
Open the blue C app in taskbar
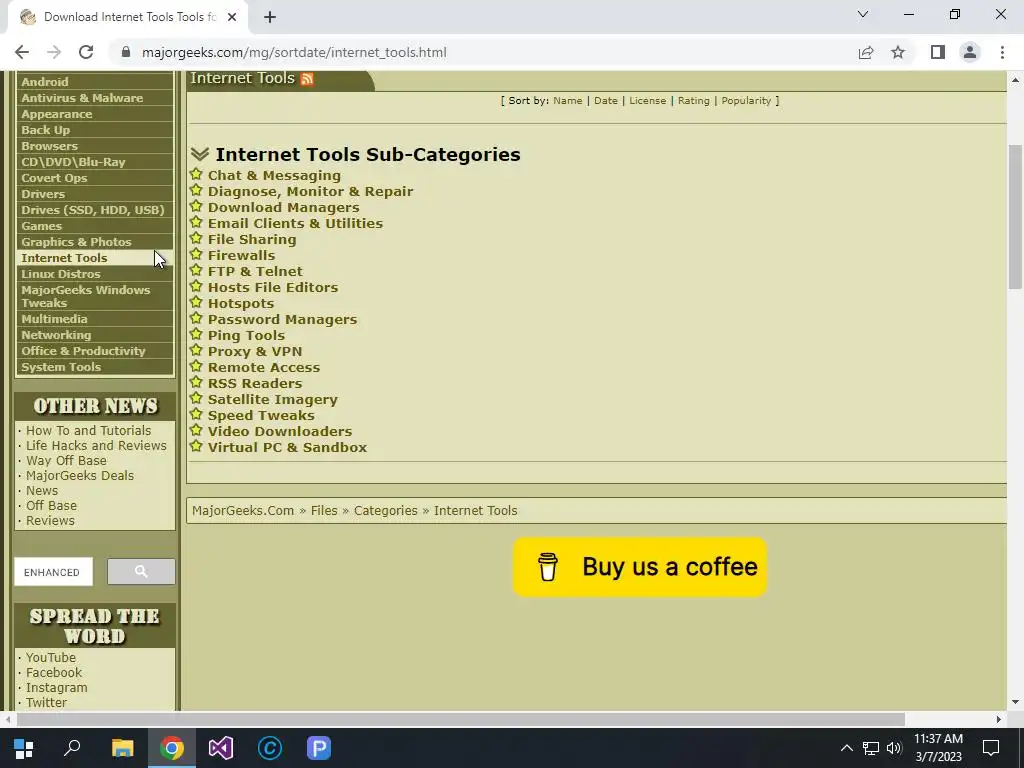pyautogui.click(x=270, y=748)
